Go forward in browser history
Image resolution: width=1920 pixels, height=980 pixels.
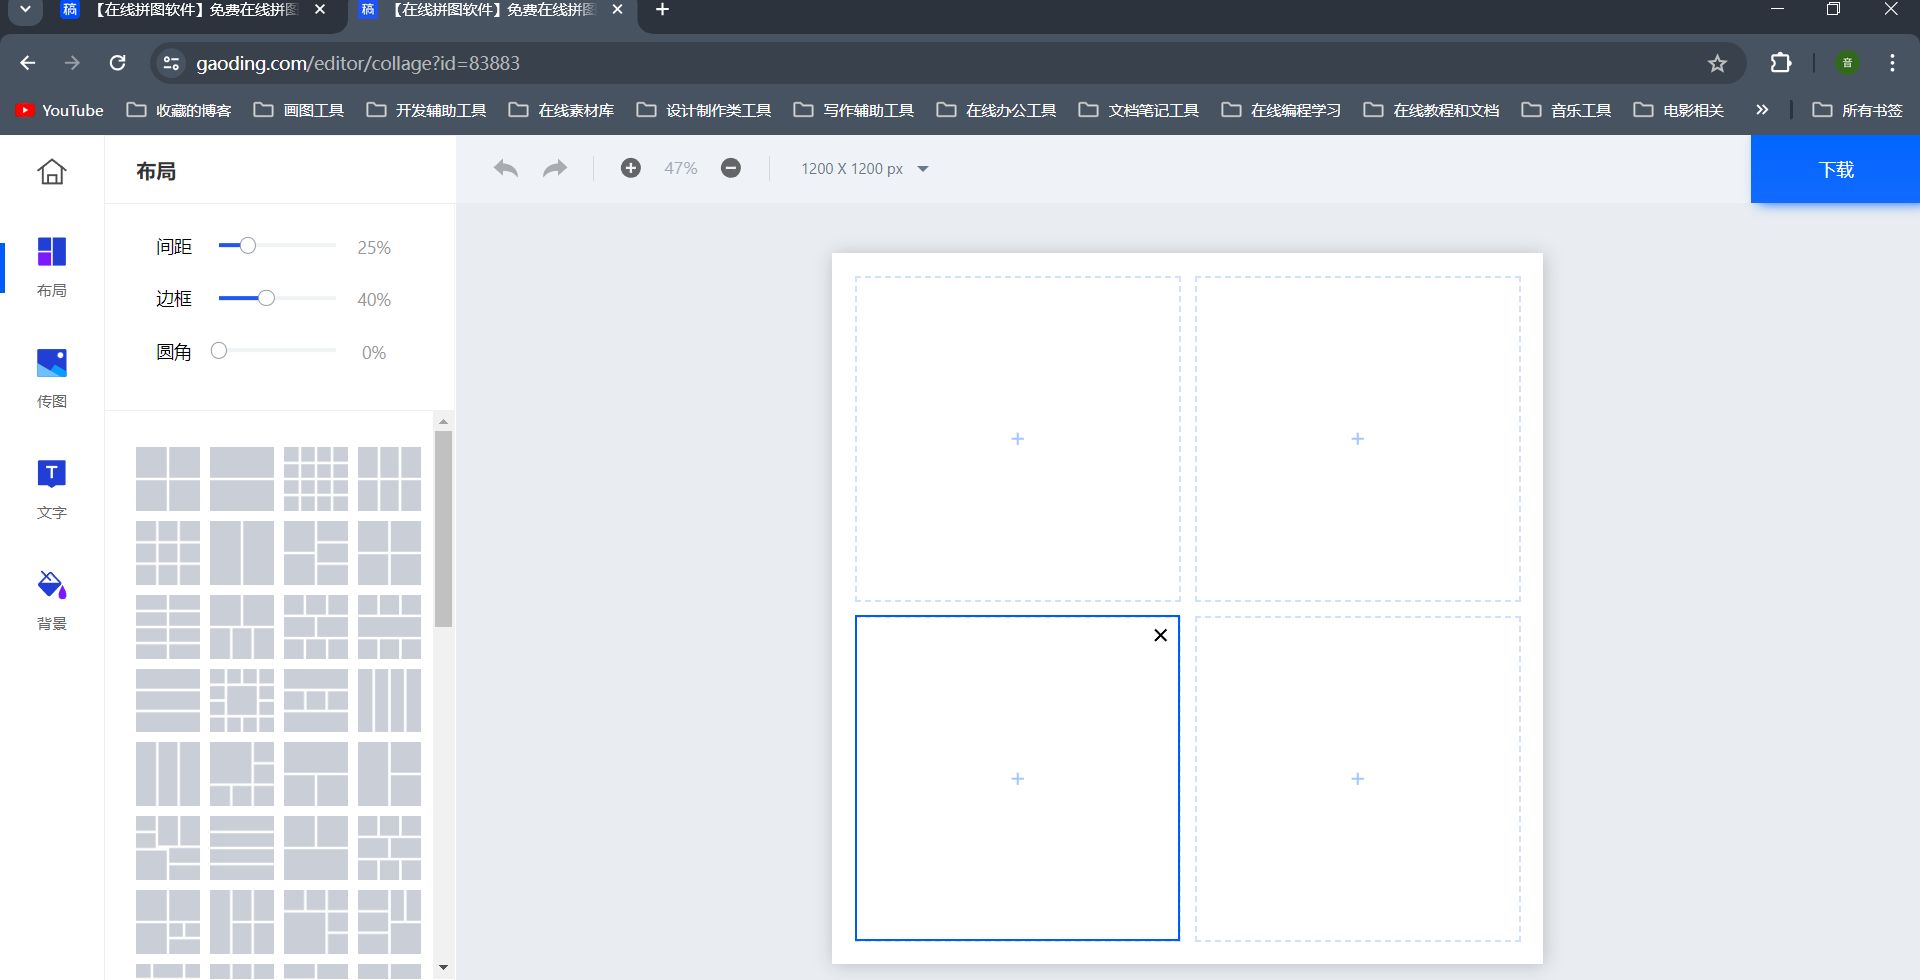point(72,63)
